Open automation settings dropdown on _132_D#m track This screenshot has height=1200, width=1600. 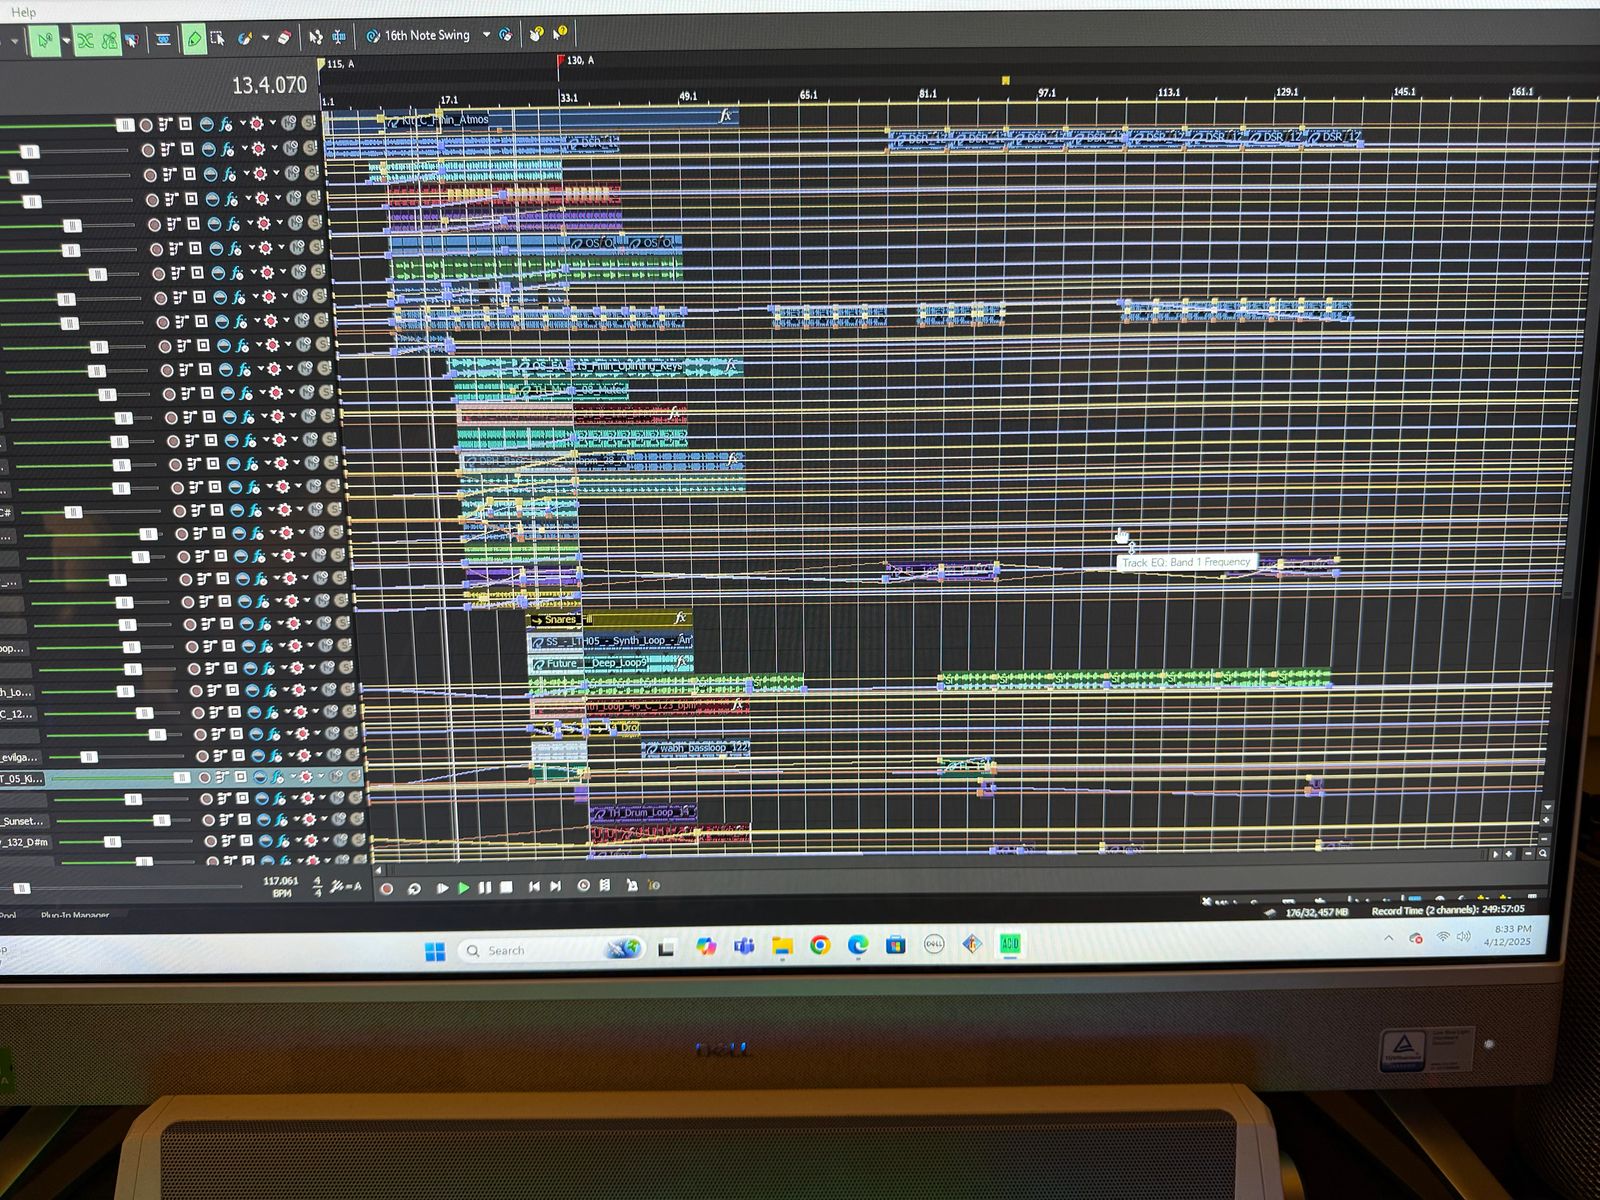click(x=326, y=841)
